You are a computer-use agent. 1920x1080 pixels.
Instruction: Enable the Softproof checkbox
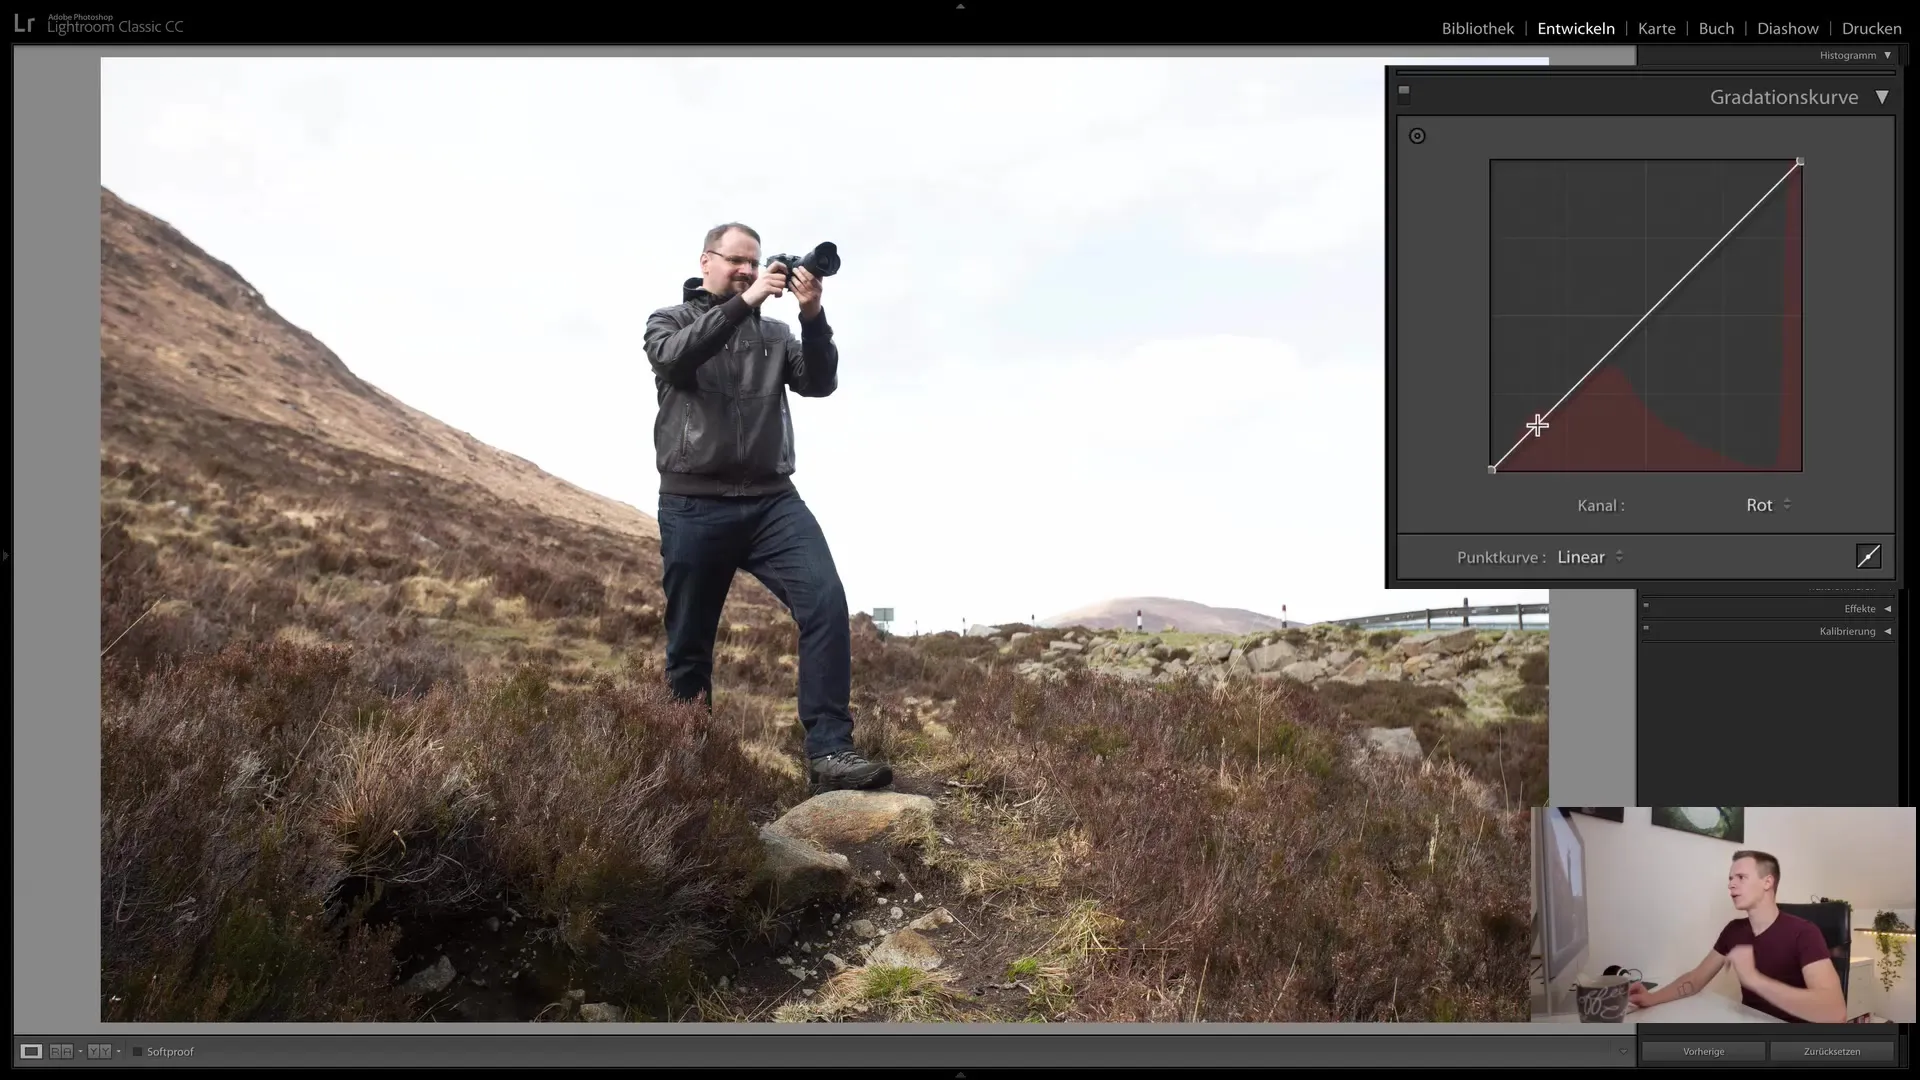click(138, 1051)
